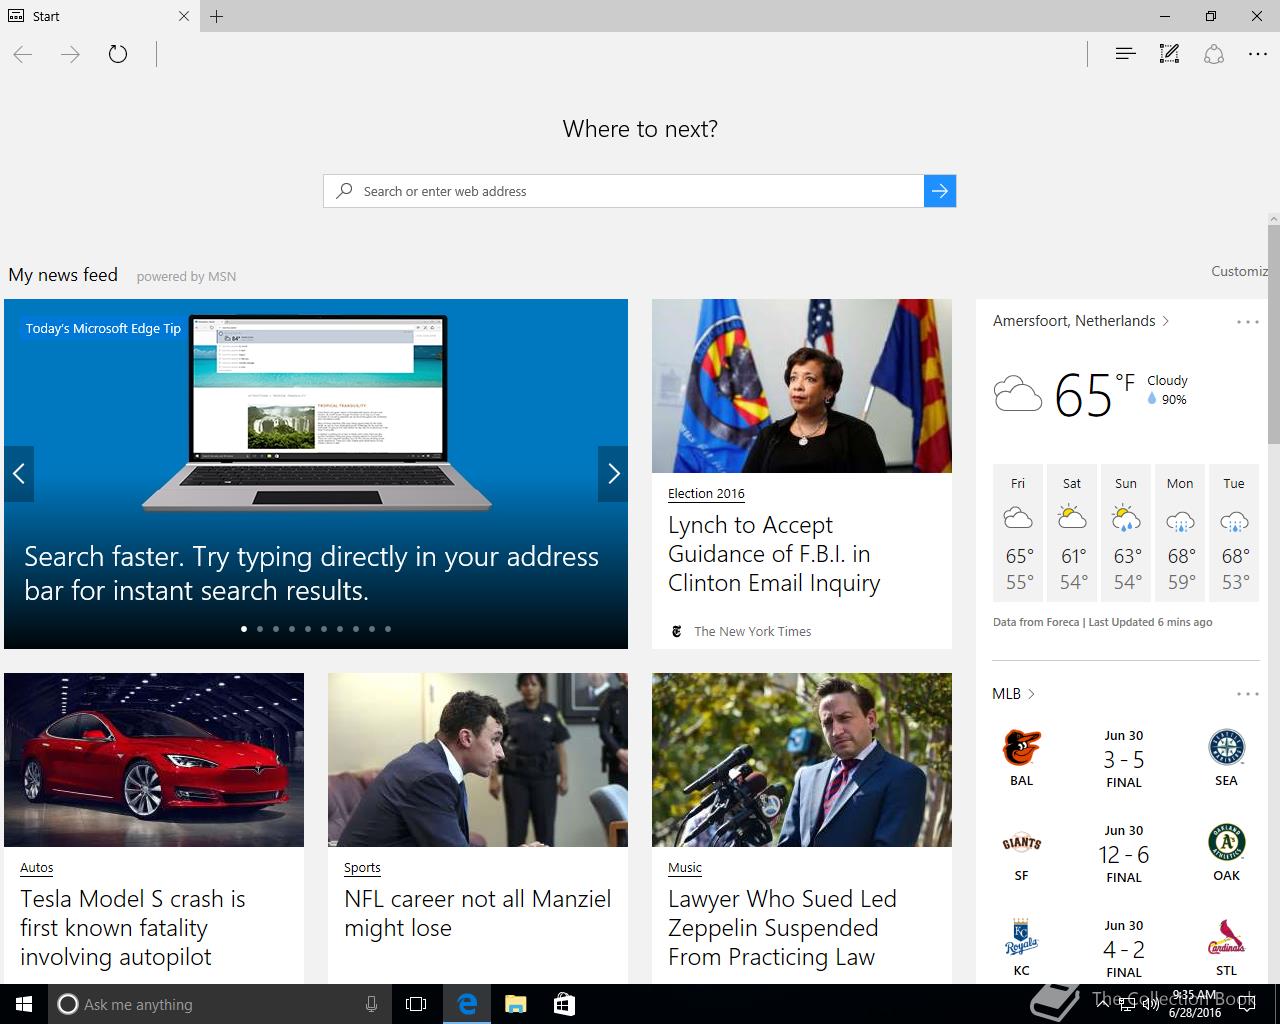Open the 3 - 5 FINAL game score
Viewport: 1280px width, 1024px height.
(x=1124, y=760)
